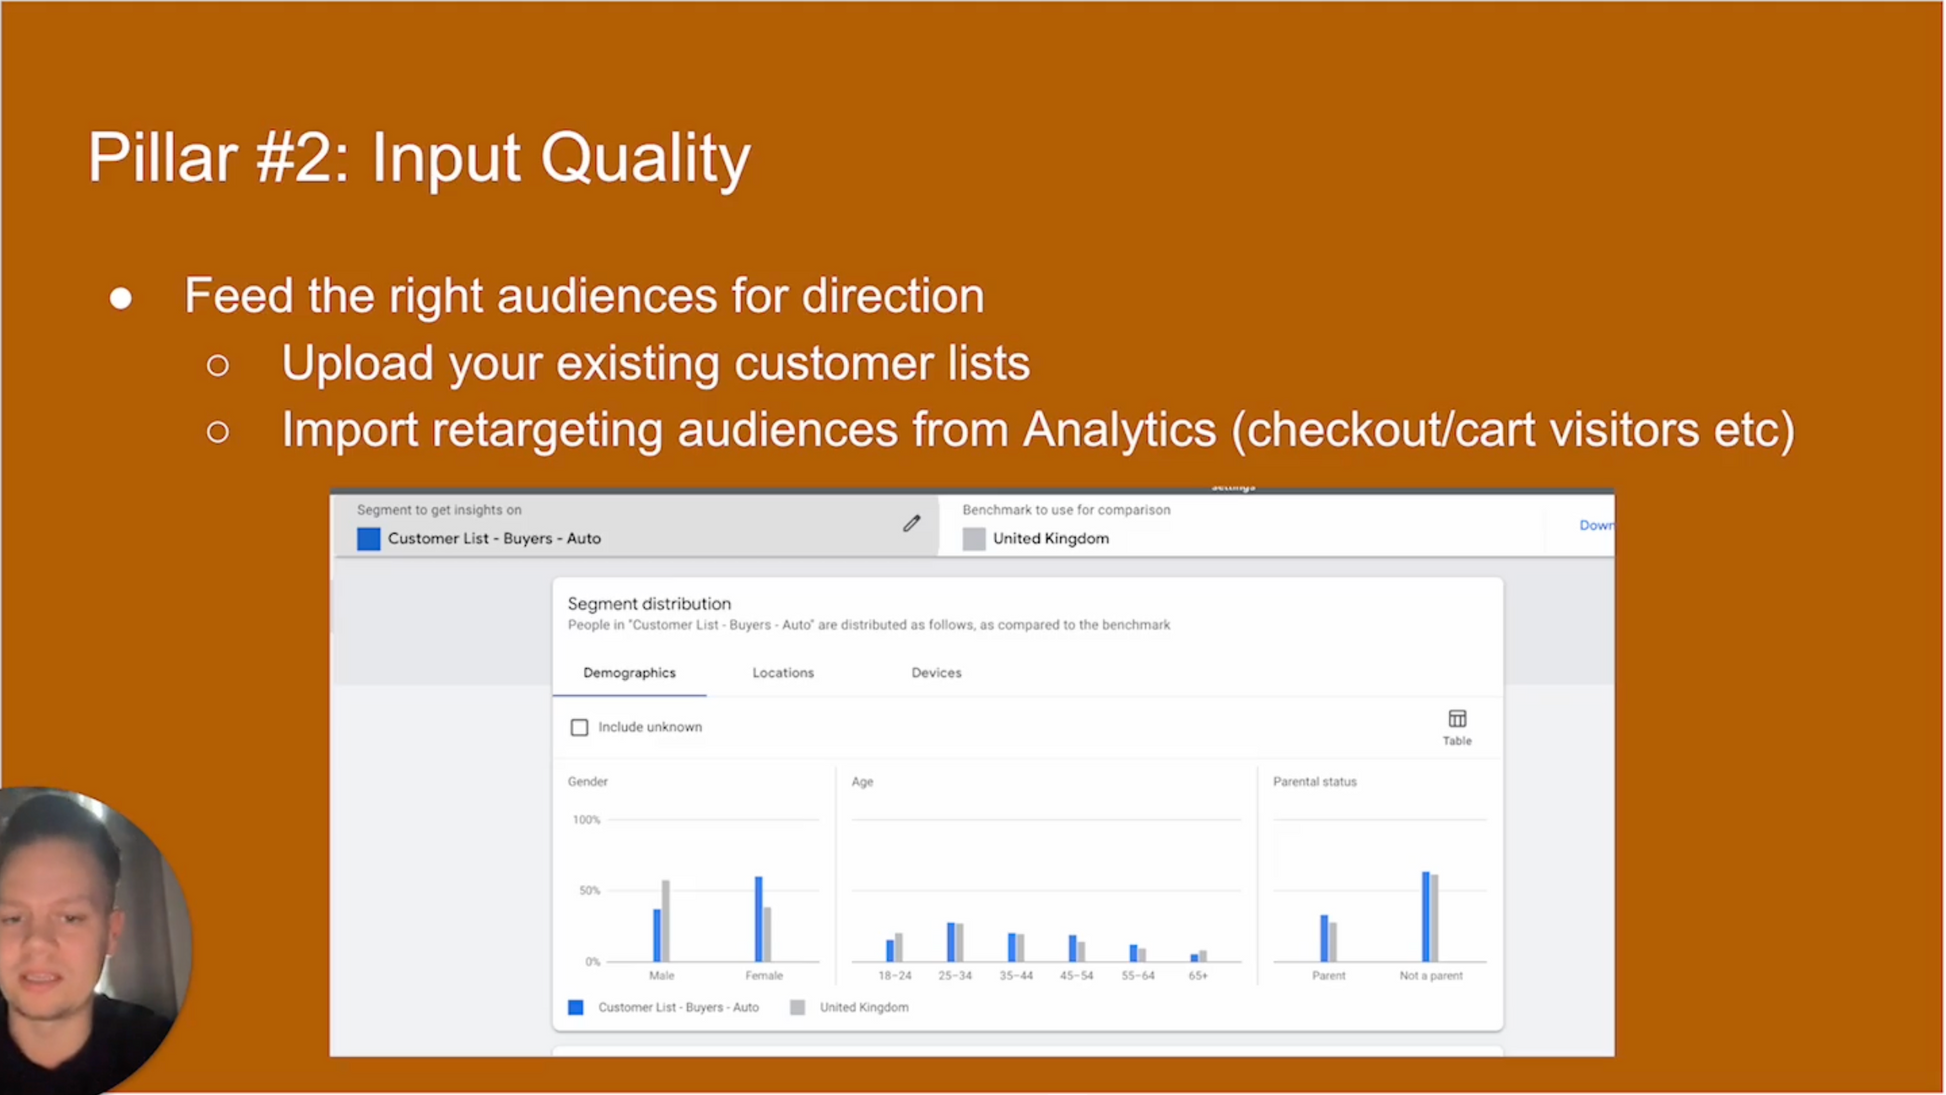Open the Devices tab
1946x1095 pixels.
935,673
